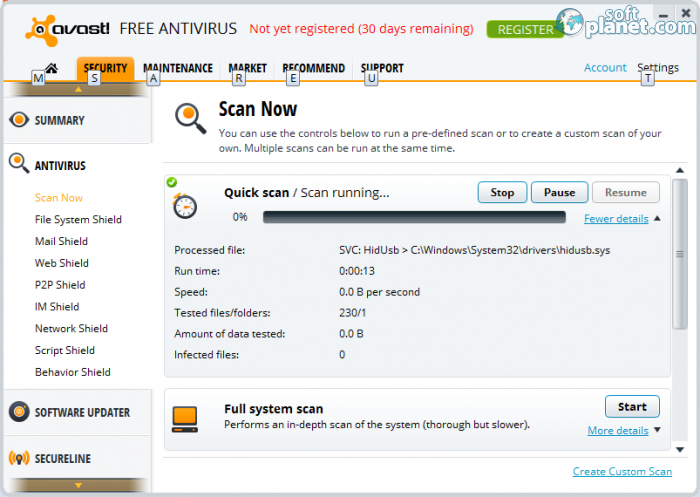The image size is (700, 497).
Task: Click the green checkmark on Quick scan
Action: (171, 182)
